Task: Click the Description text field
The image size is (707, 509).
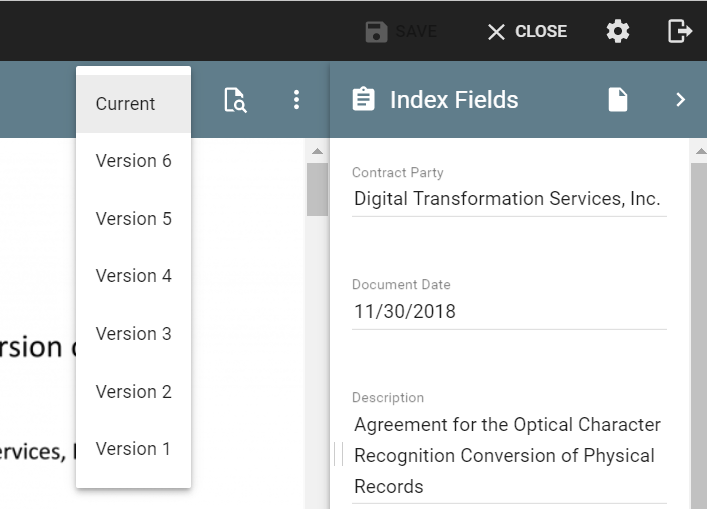Action: pos(508,456)
